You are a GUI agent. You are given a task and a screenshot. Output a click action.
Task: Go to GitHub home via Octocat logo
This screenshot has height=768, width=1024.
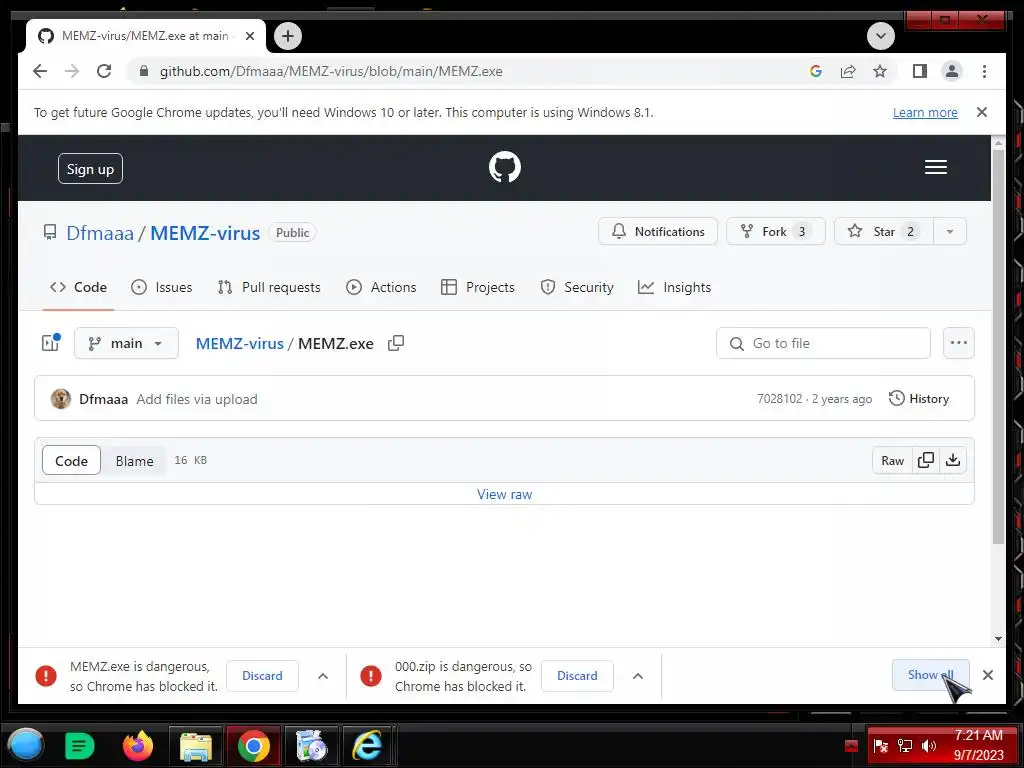click(x=505, y=167)
